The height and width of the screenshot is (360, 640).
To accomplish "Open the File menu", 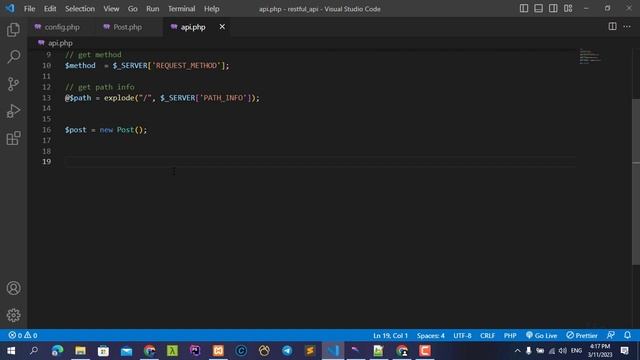I will 29,9.
